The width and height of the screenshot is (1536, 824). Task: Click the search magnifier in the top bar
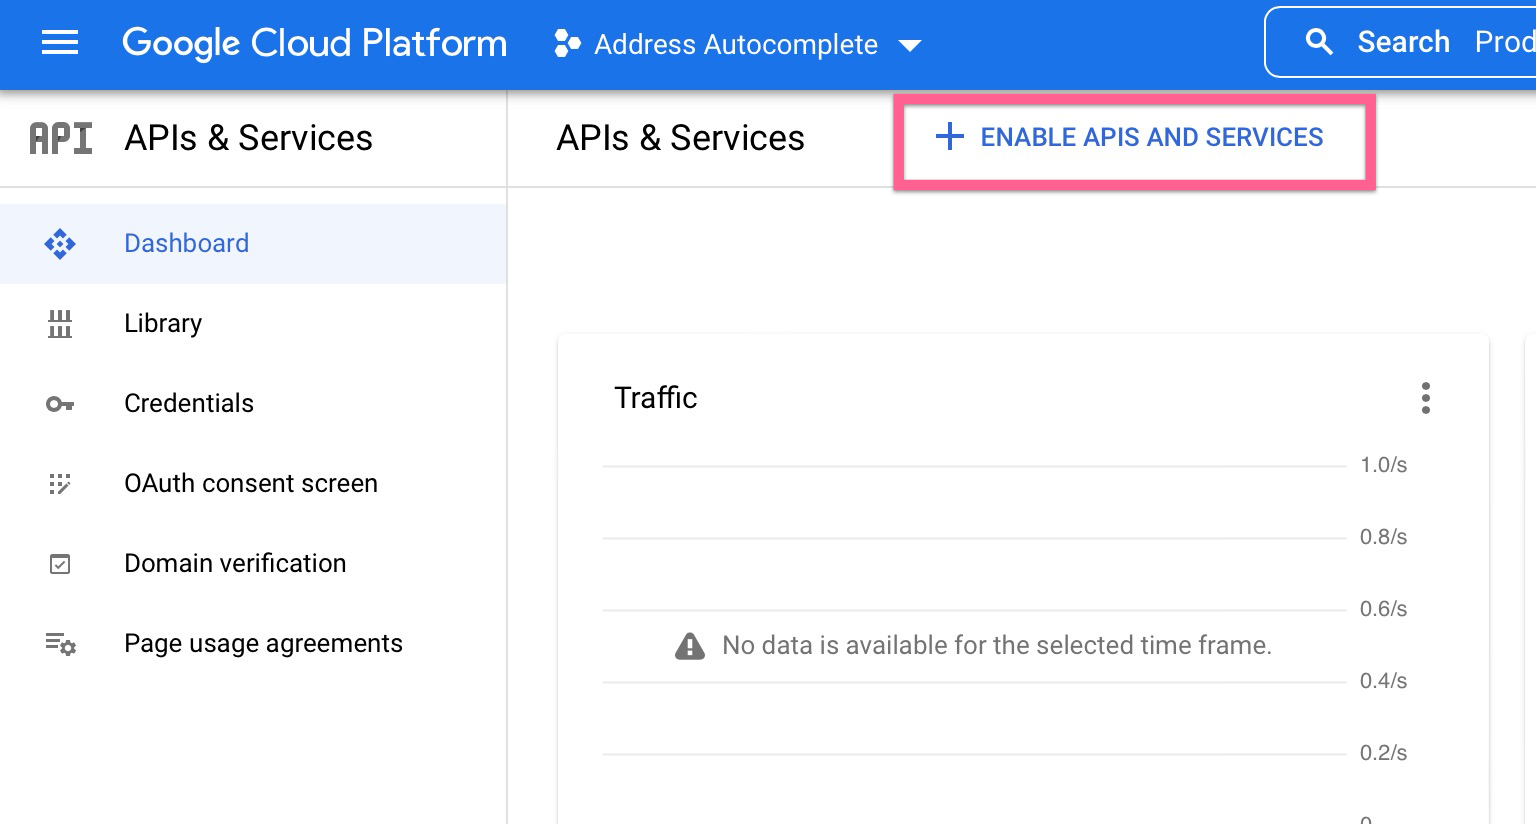pos(1319,42)
